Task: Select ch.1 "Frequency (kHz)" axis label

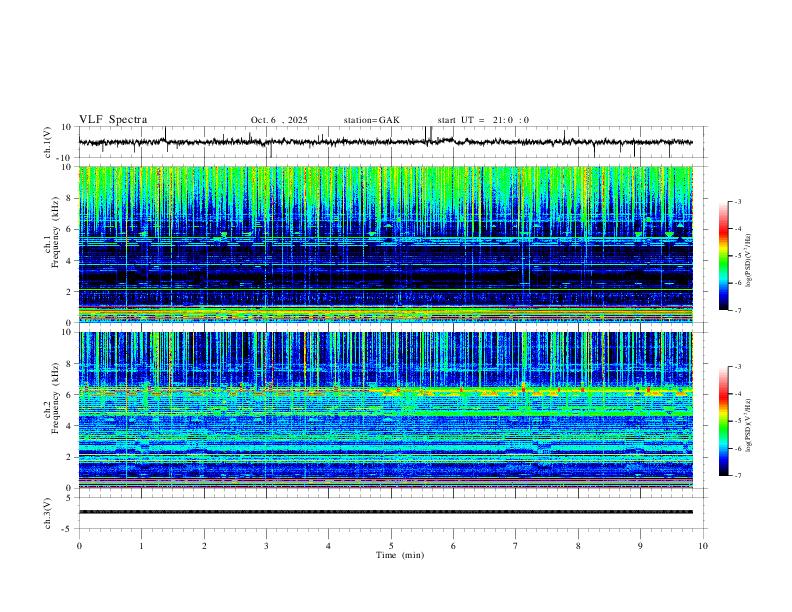Action: pos(55,232)
